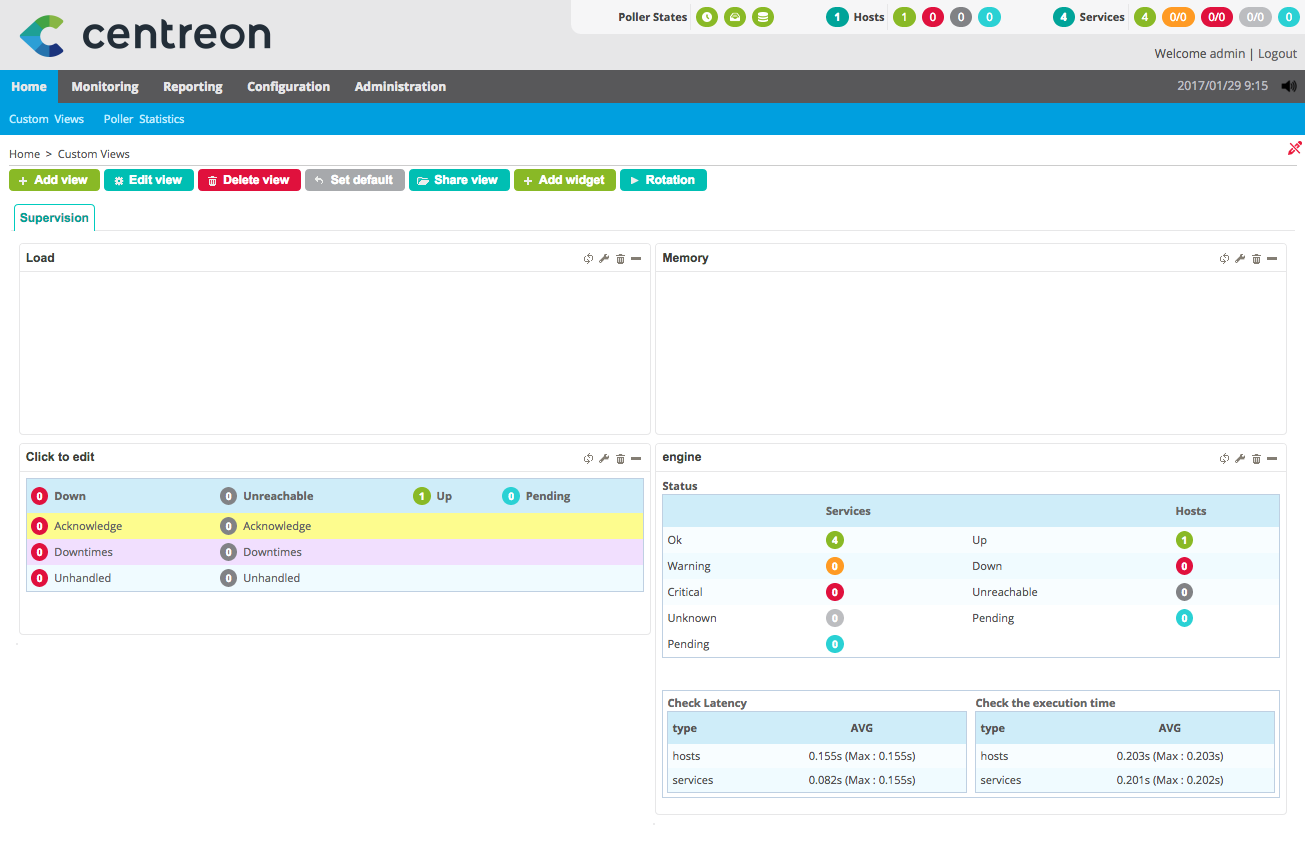The image size is (1305, 850).
Task: Delete the engine widget using trash icon
Action: (x=1256, y=459)
